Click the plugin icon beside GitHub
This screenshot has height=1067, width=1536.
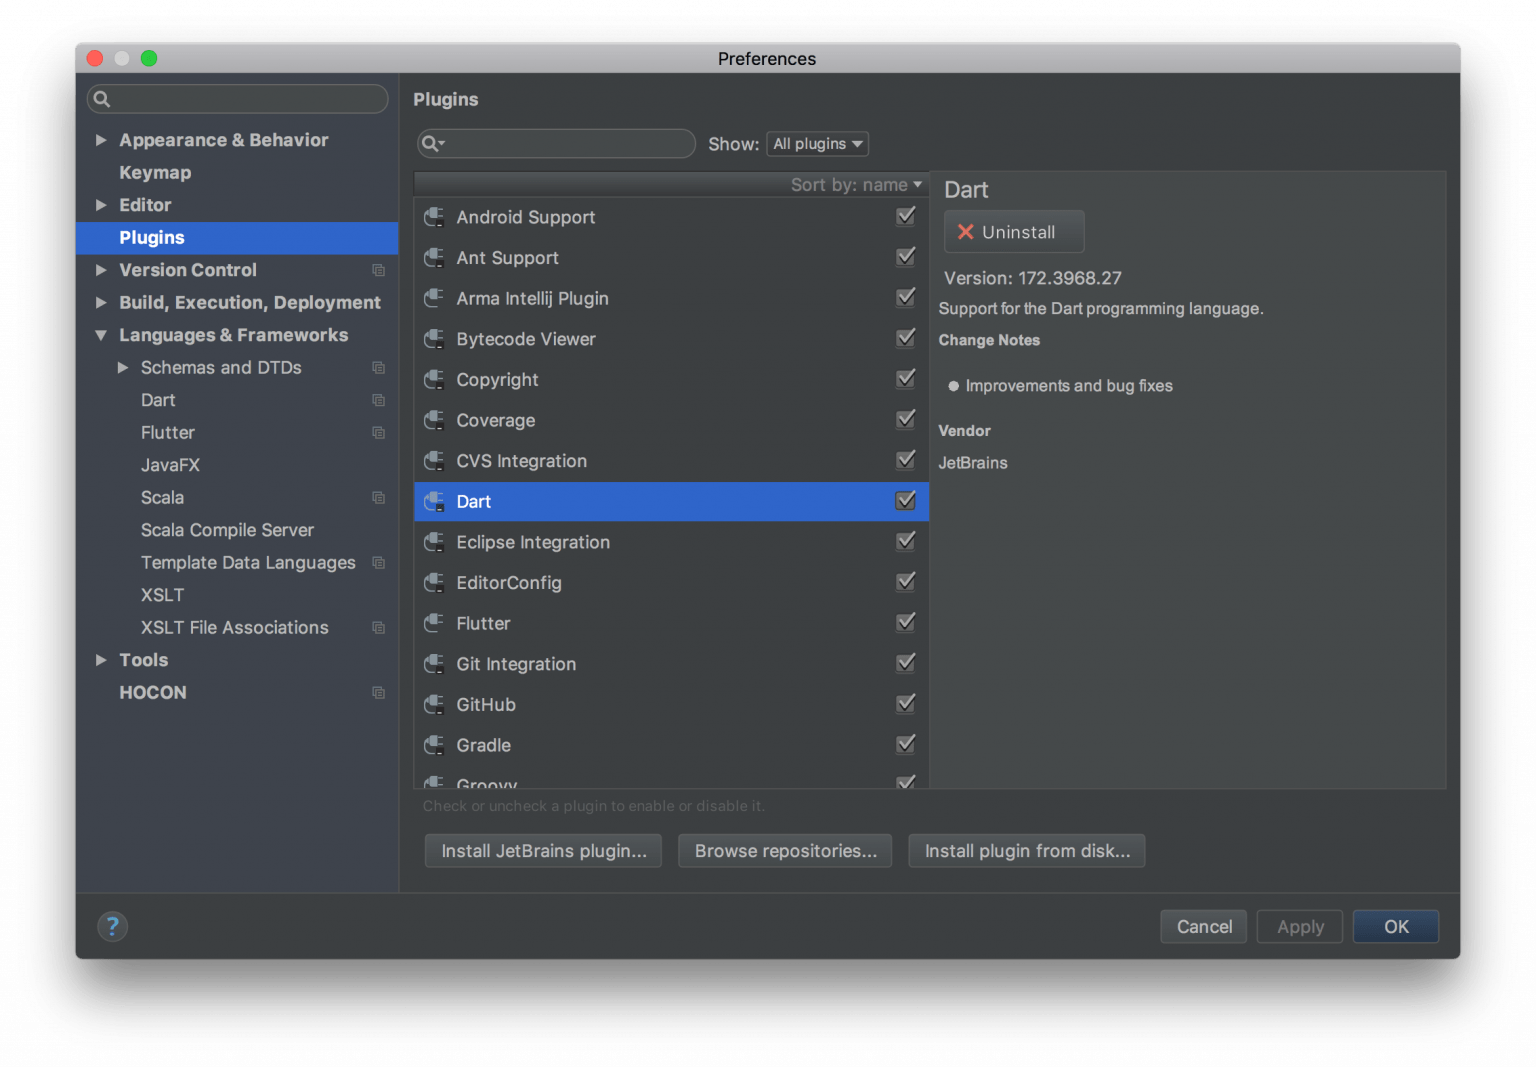coord(434,704)
